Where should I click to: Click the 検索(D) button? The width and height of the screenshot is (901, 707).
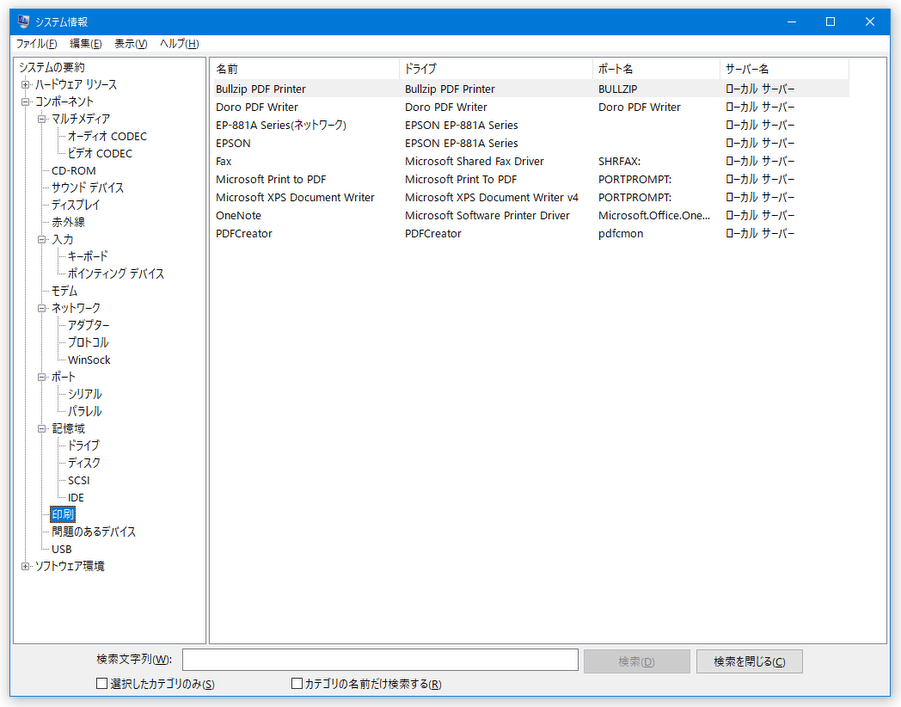point(637,662)
